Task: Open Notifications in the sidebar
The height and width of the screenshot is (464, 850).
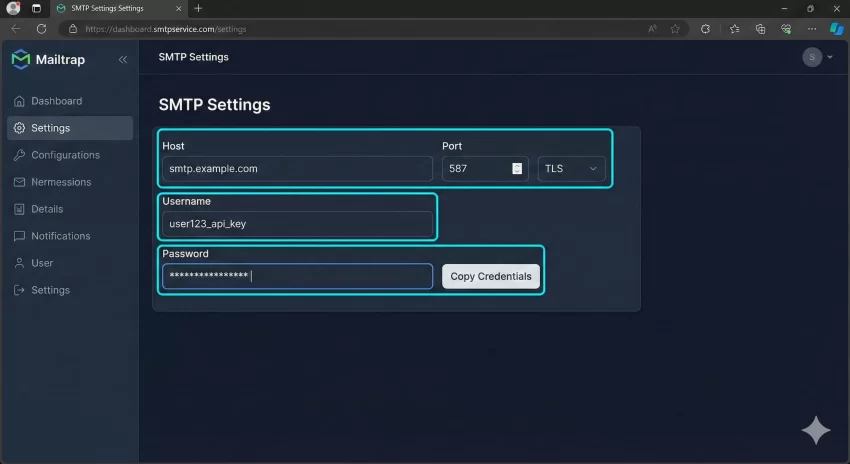Action: pyautogui.click(x=70, y=236)
